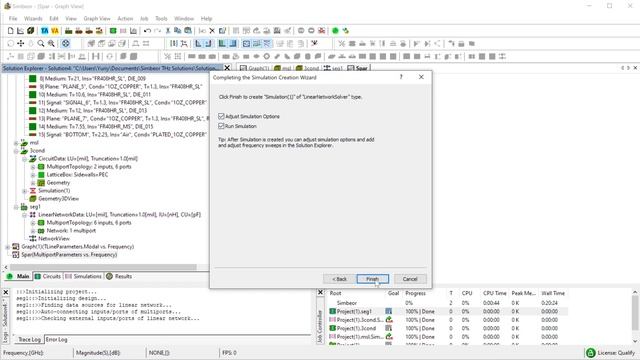Click the New document icon in toolbar
This screenshot has width=640, height=360.
coord(11,31)
